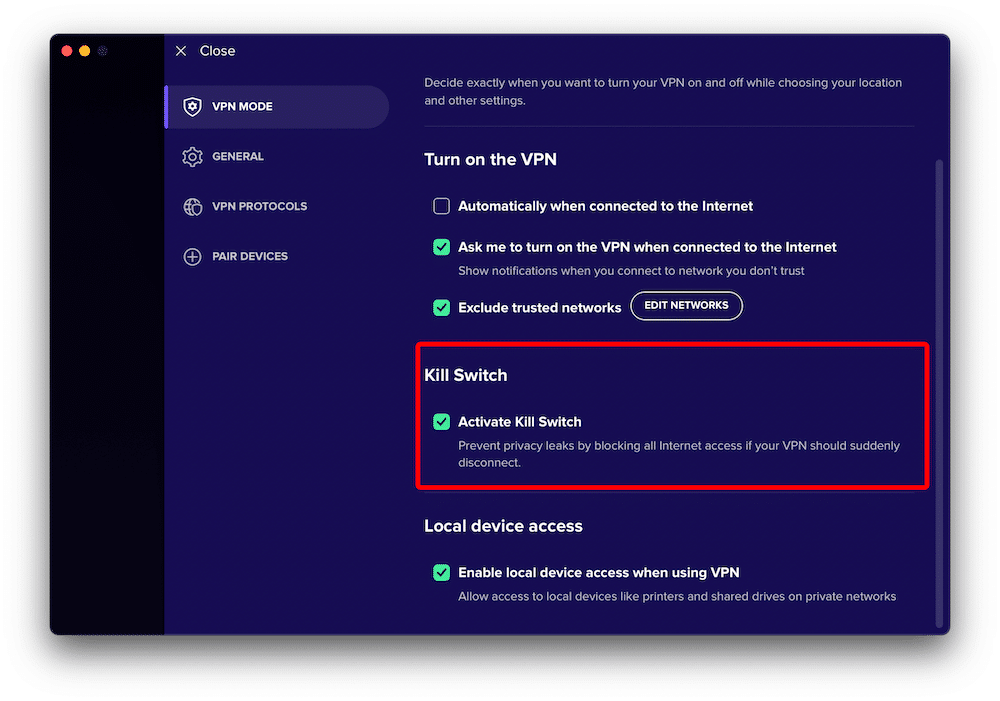Click the scrollbar on the right side

point(938,300)
